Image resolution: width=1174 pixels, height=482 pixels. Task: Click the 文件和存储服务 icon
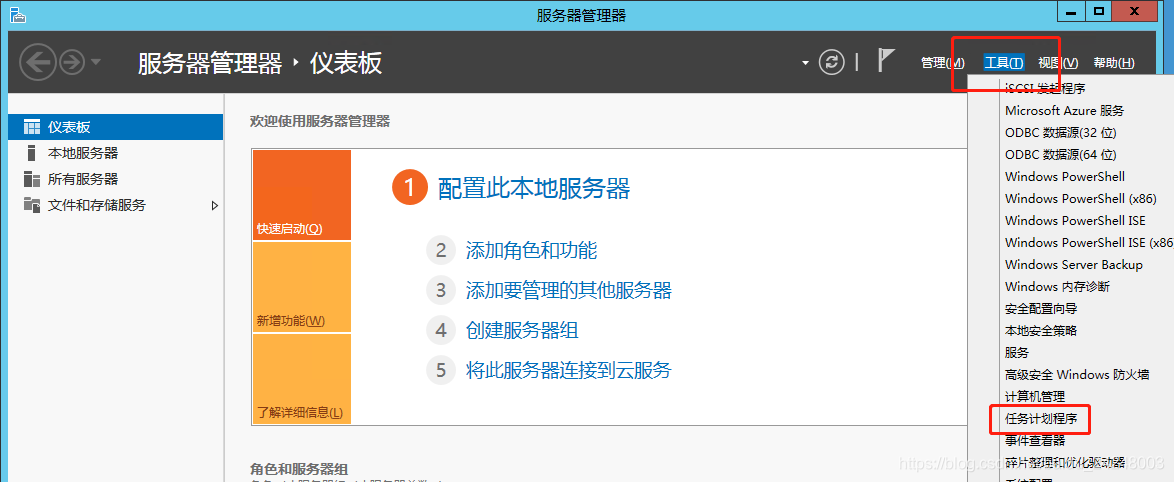pyautogui.click(x=31, y=204)
